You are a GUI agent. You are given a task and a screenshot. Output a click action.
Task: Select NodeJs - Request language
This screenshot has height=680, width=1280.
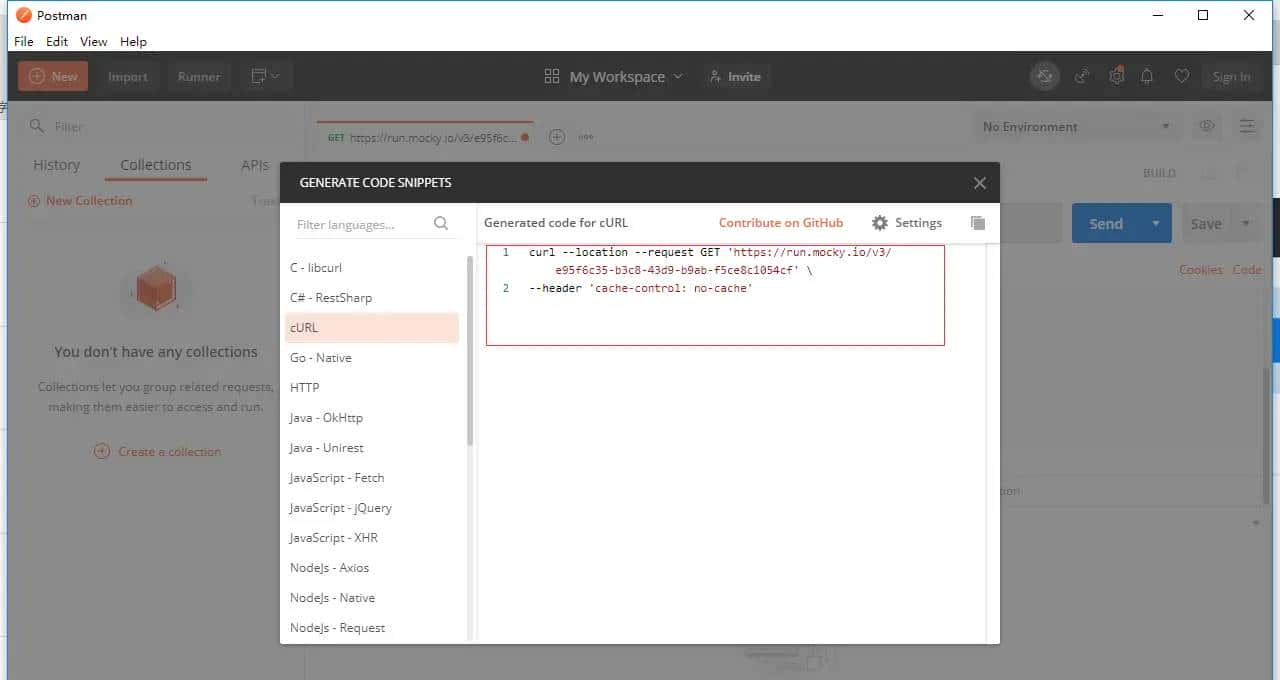[372, 628]
